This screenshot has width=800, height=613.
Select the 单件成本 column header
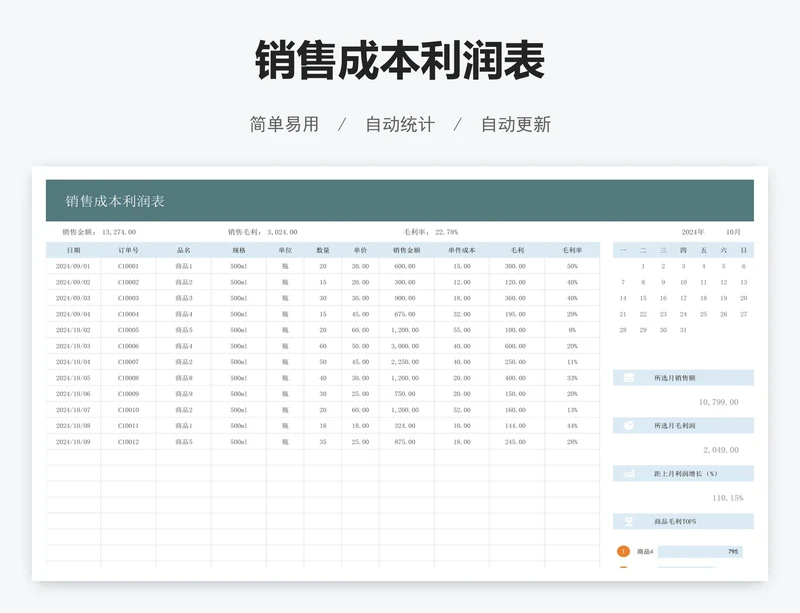[462, 250]
